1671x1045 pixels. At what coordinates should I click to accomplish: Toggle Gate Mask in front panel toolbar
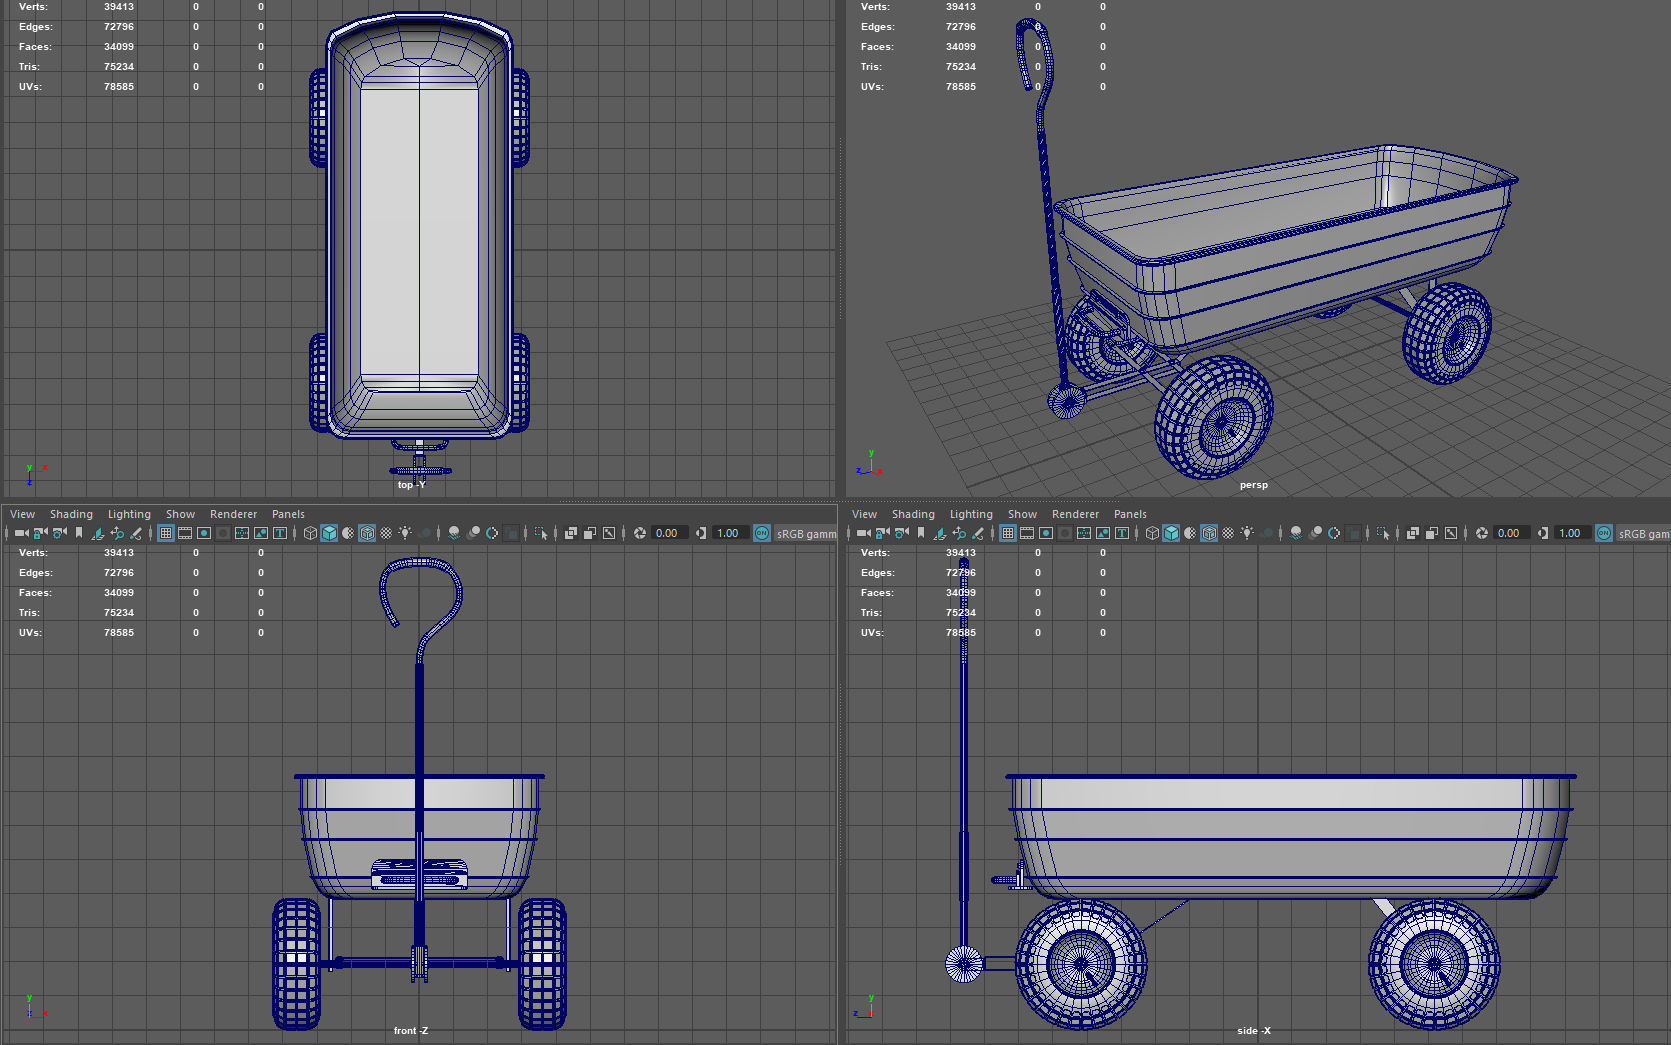tap(223, 533)
